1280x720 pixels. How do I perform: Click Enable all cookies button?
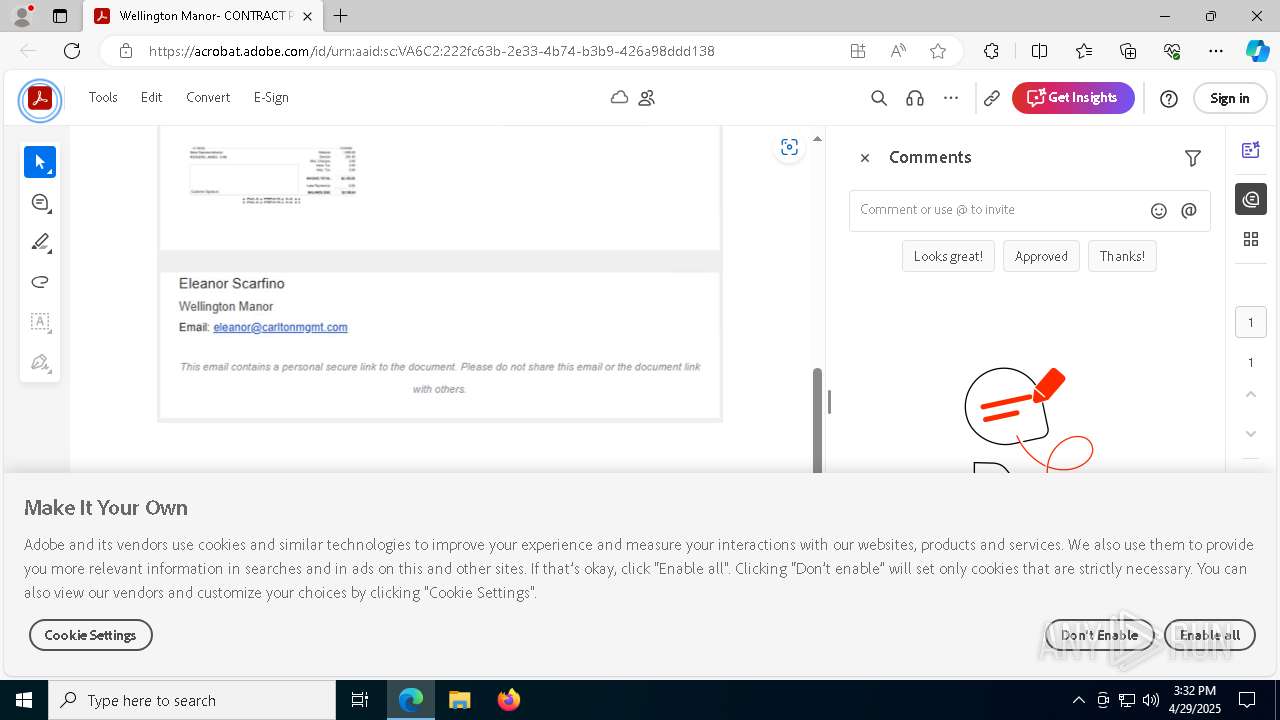tap(1210, 635)
